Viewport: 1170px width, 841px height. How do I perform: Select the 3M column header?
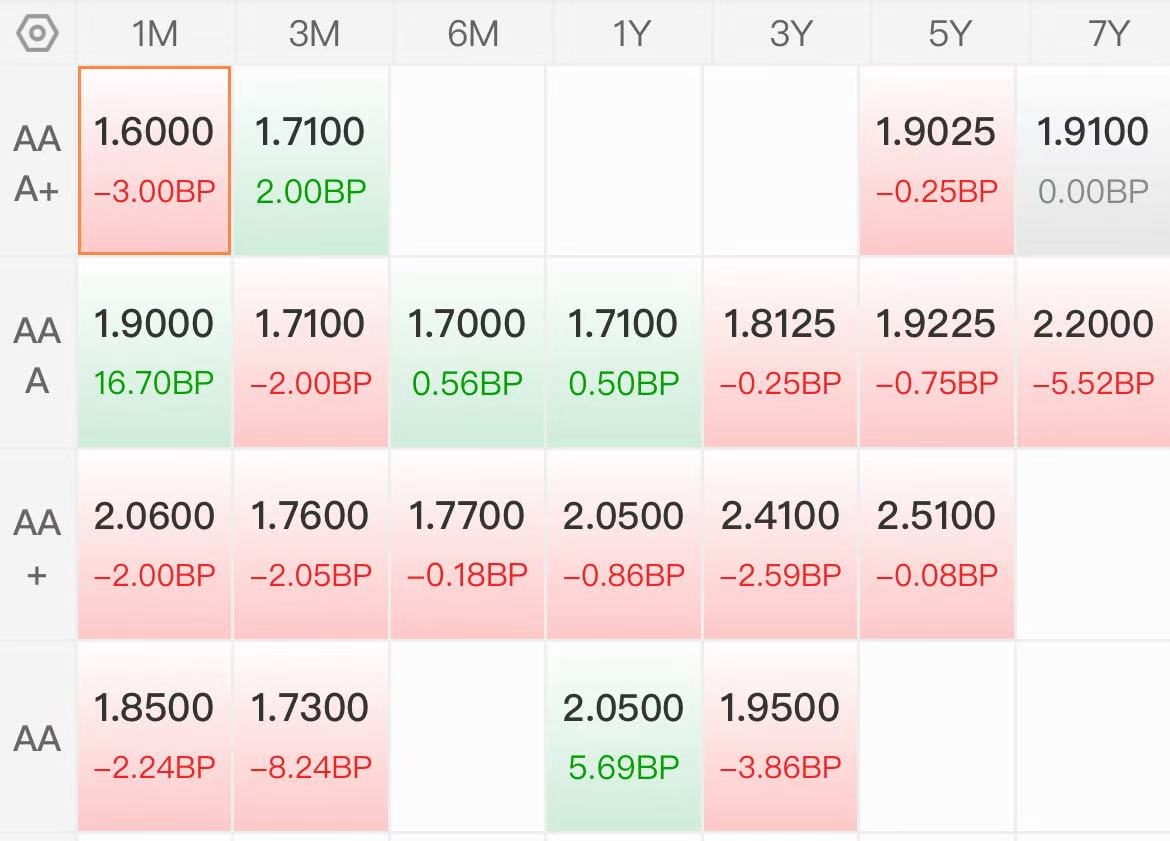pos(314,34)
